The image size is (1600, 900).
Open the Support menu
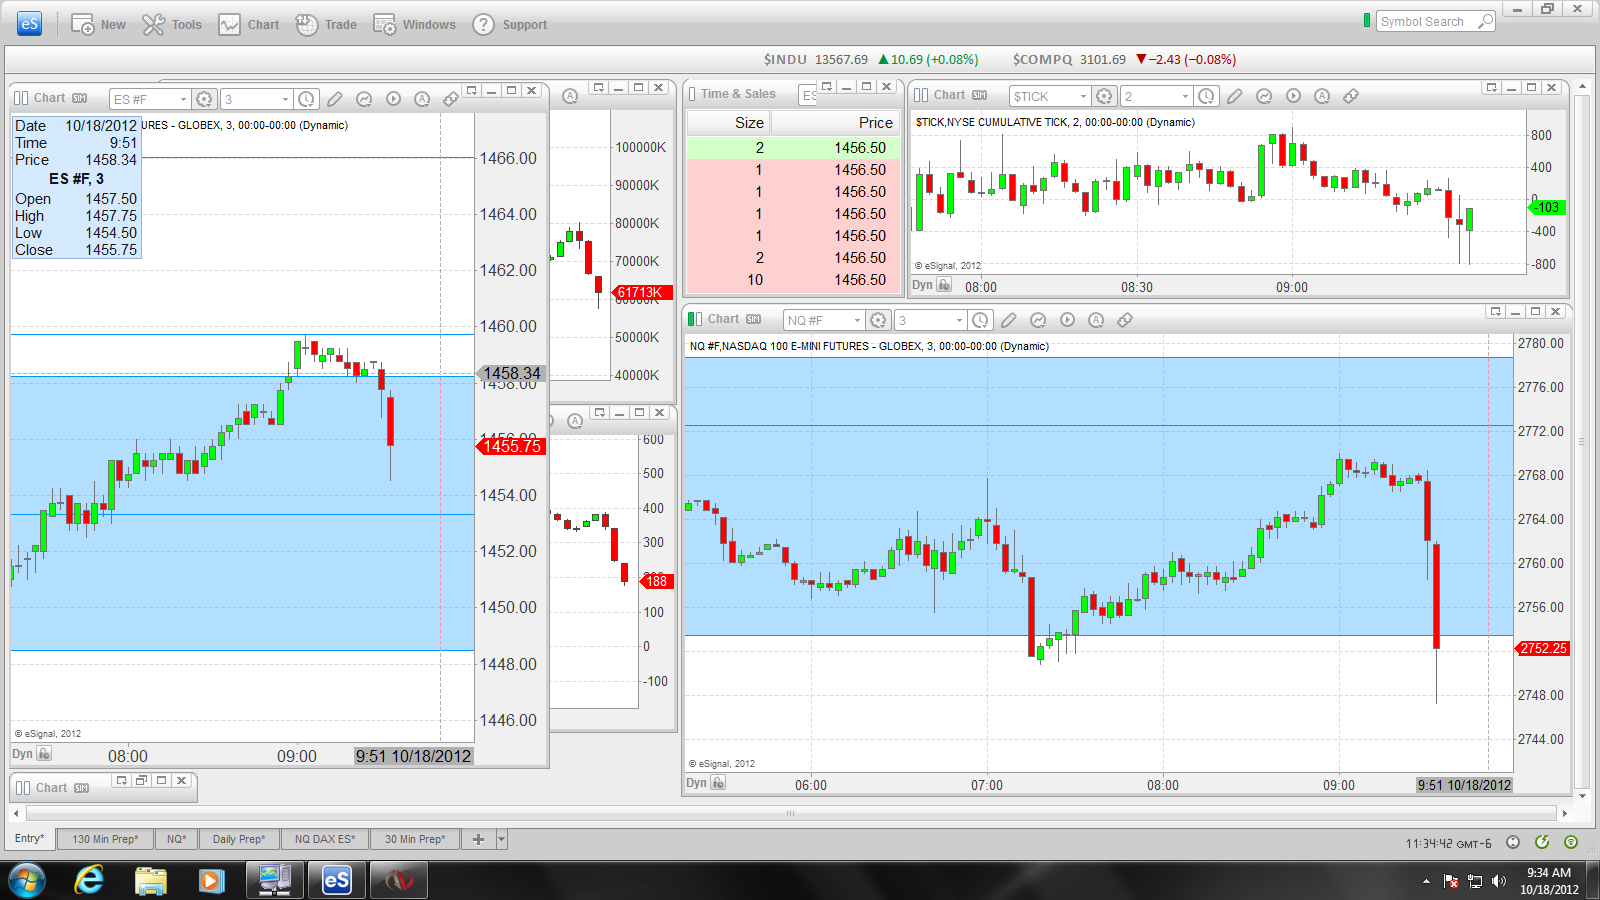coord(510,24)
